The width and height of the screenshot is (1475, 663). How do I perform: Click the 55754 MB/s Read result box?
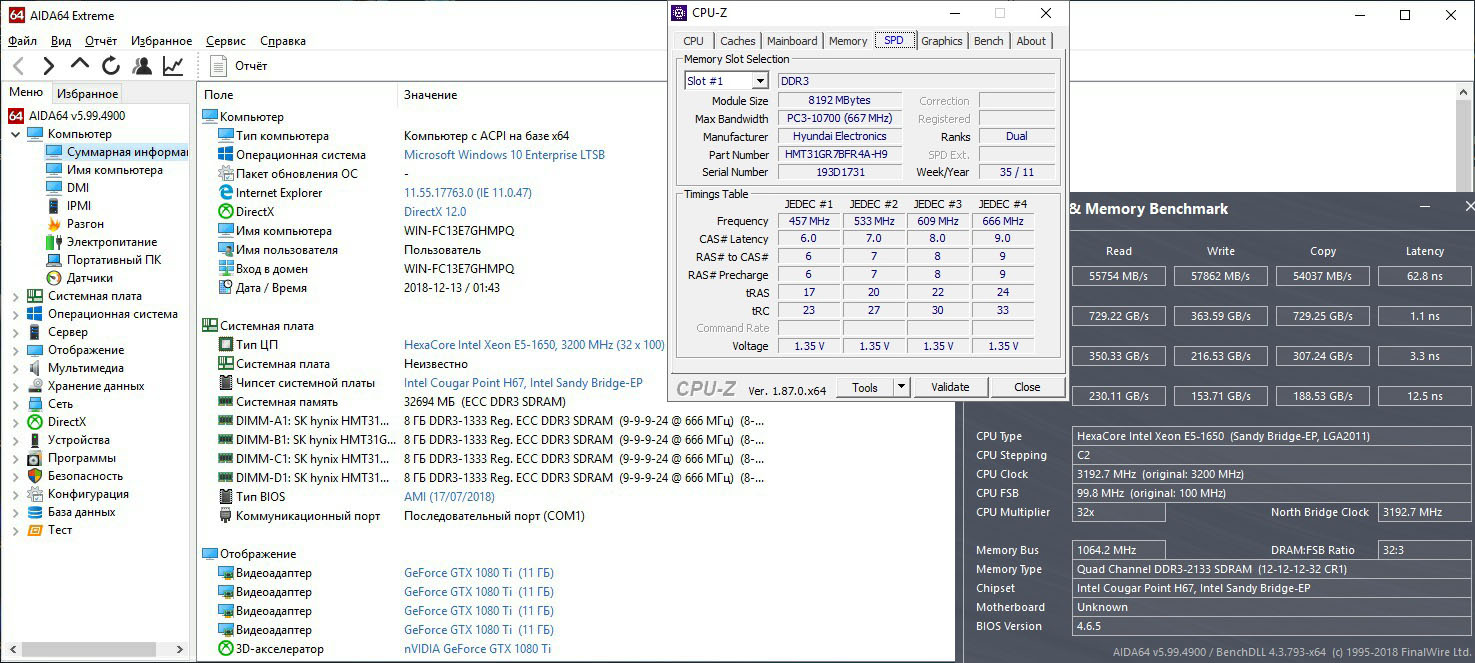click(1118, 277)
